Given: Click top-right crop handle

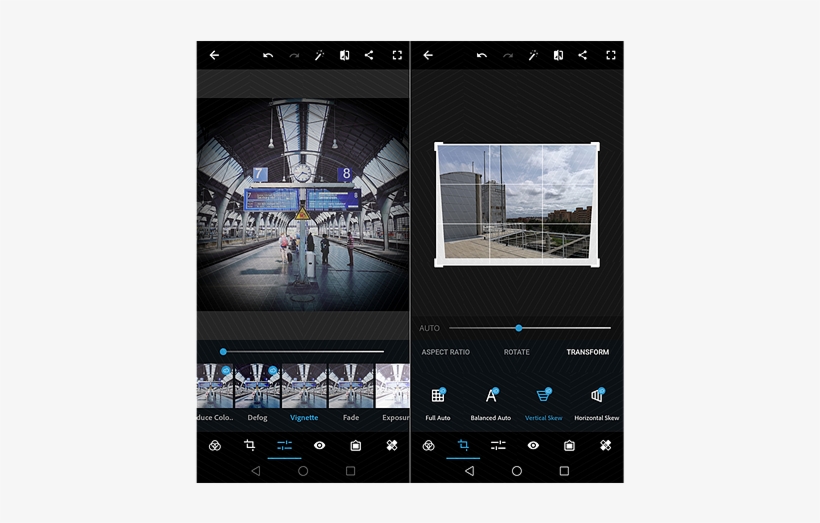Looking at the screenshot, I should pos(596,146).
